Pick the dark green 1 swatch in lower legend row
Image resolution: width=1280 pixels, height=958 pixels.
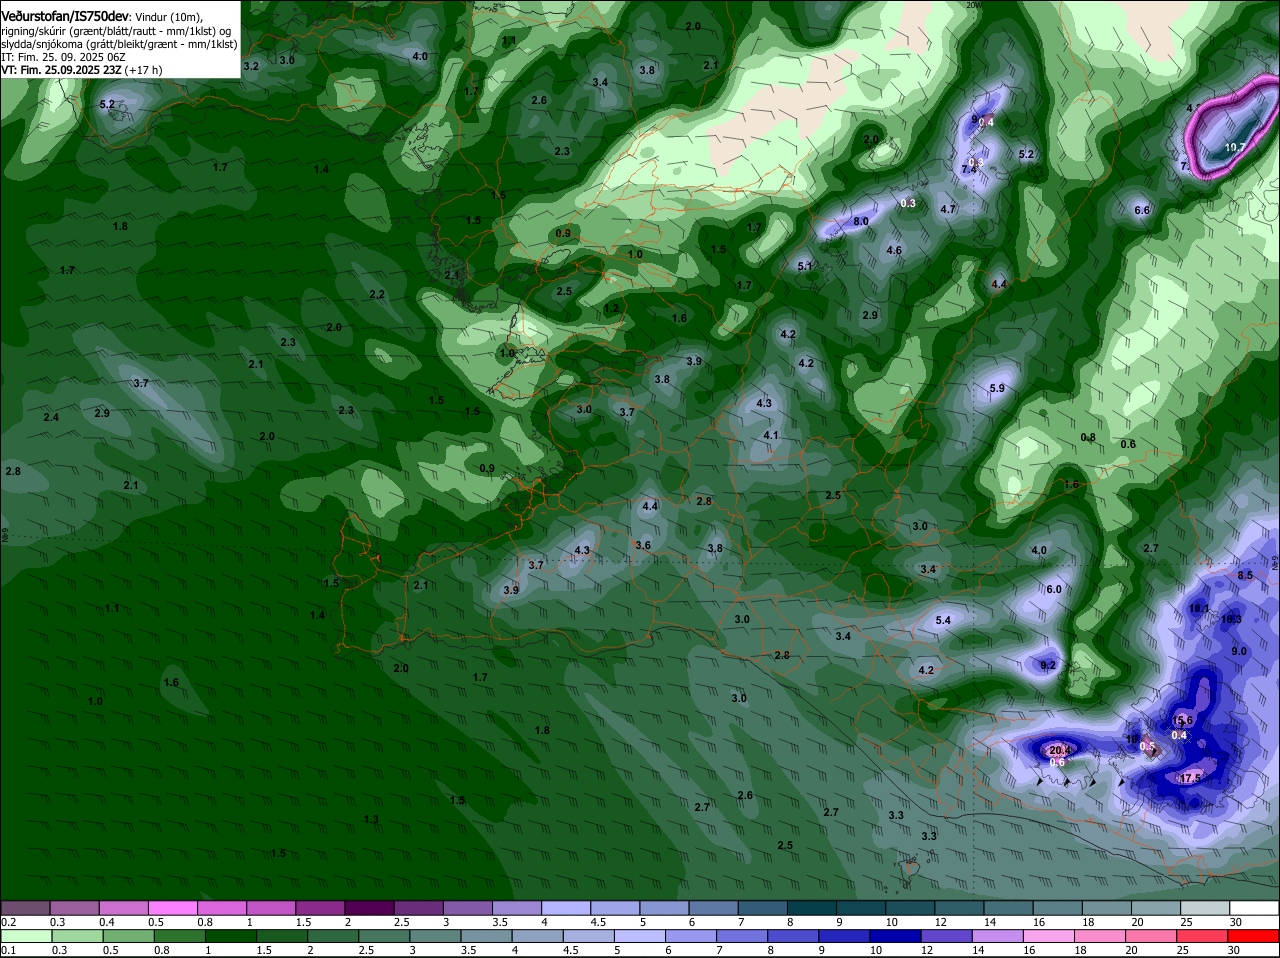[232, 936]
